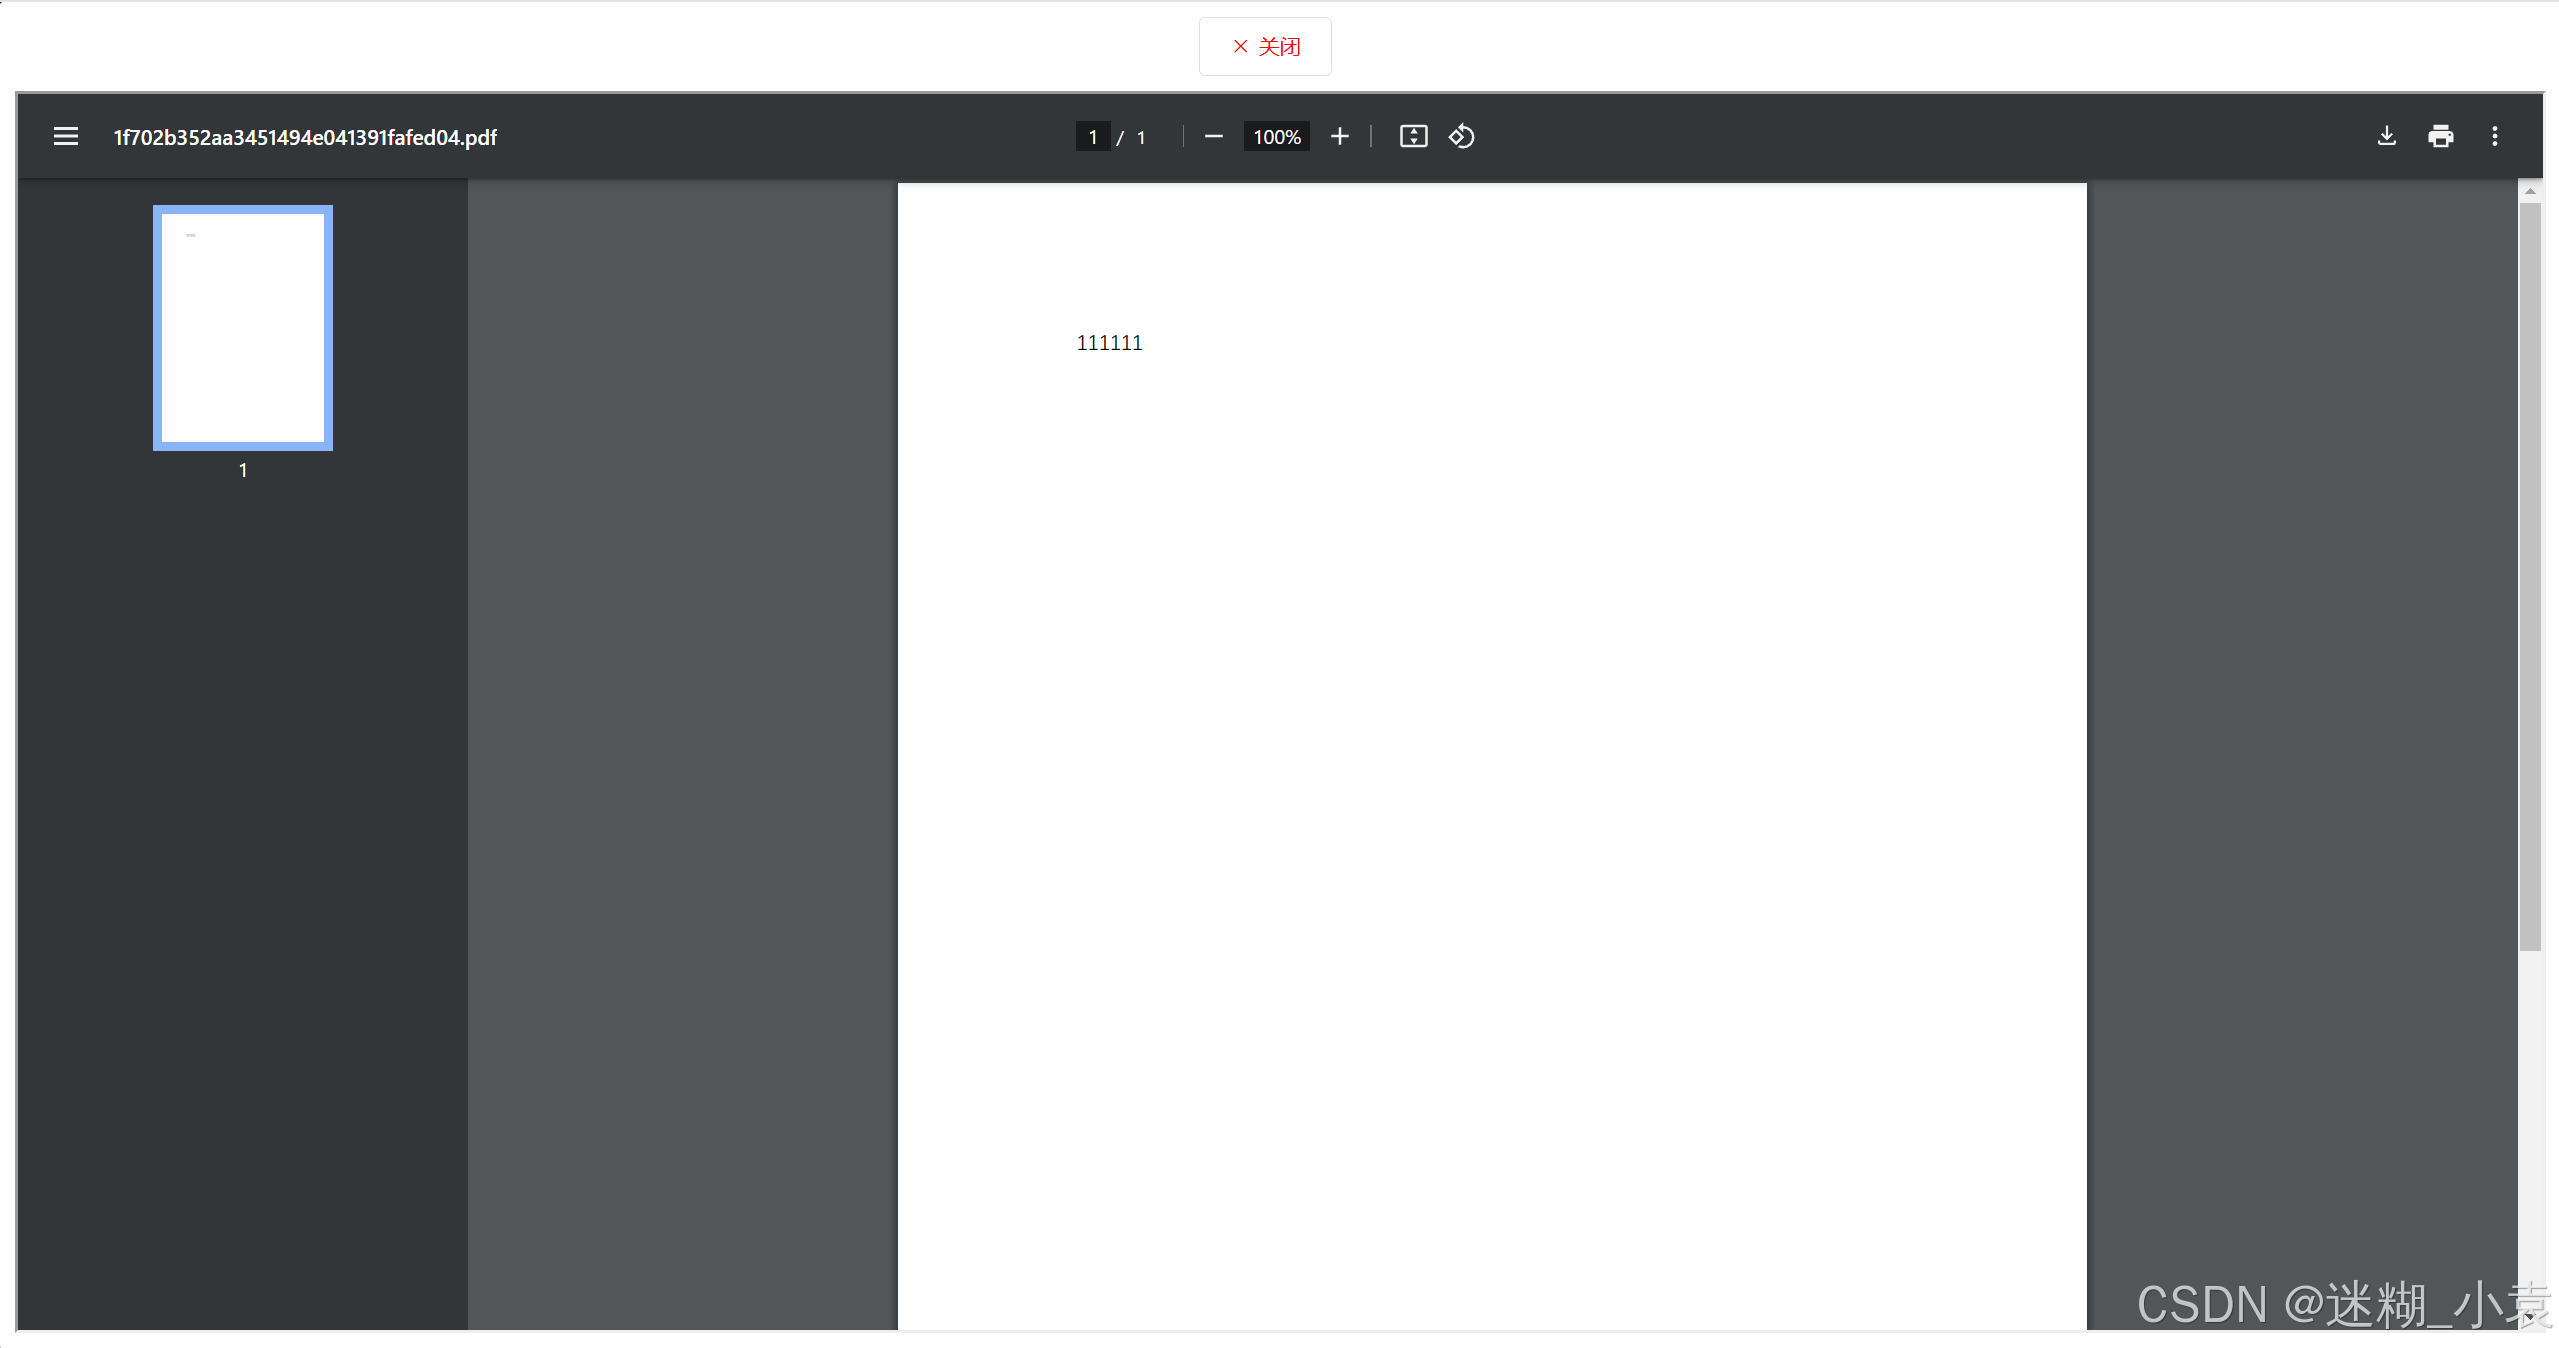This screenshot has width=2559, height=1348.
Task: Select the text 111111 in the document
Action: tap(1108, 342)
